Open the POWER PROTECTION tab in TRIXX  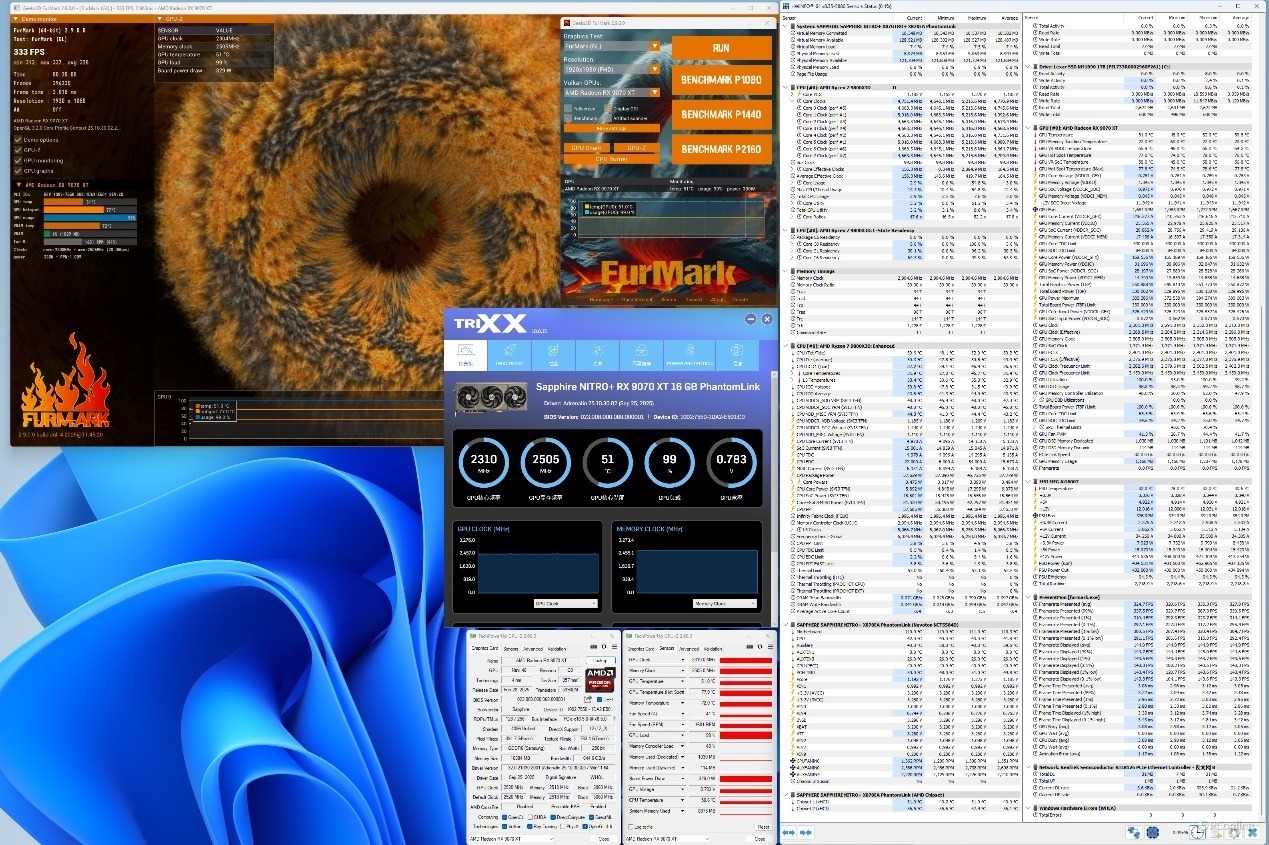point(689,355)
